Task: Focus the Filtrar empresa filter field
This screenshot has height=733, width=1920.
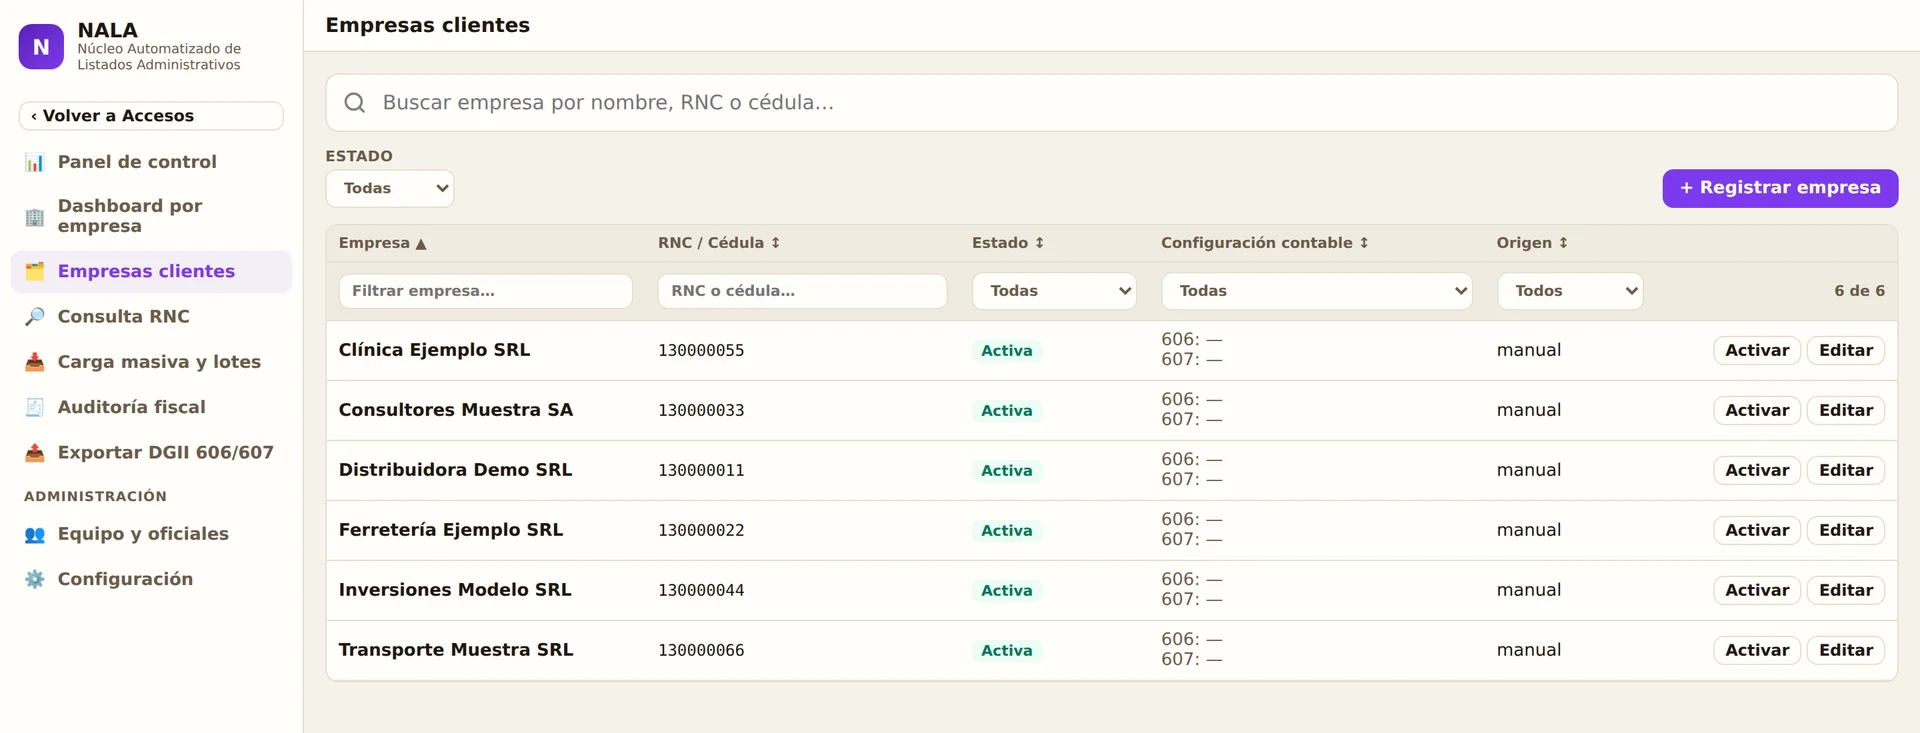Action: 486,291
